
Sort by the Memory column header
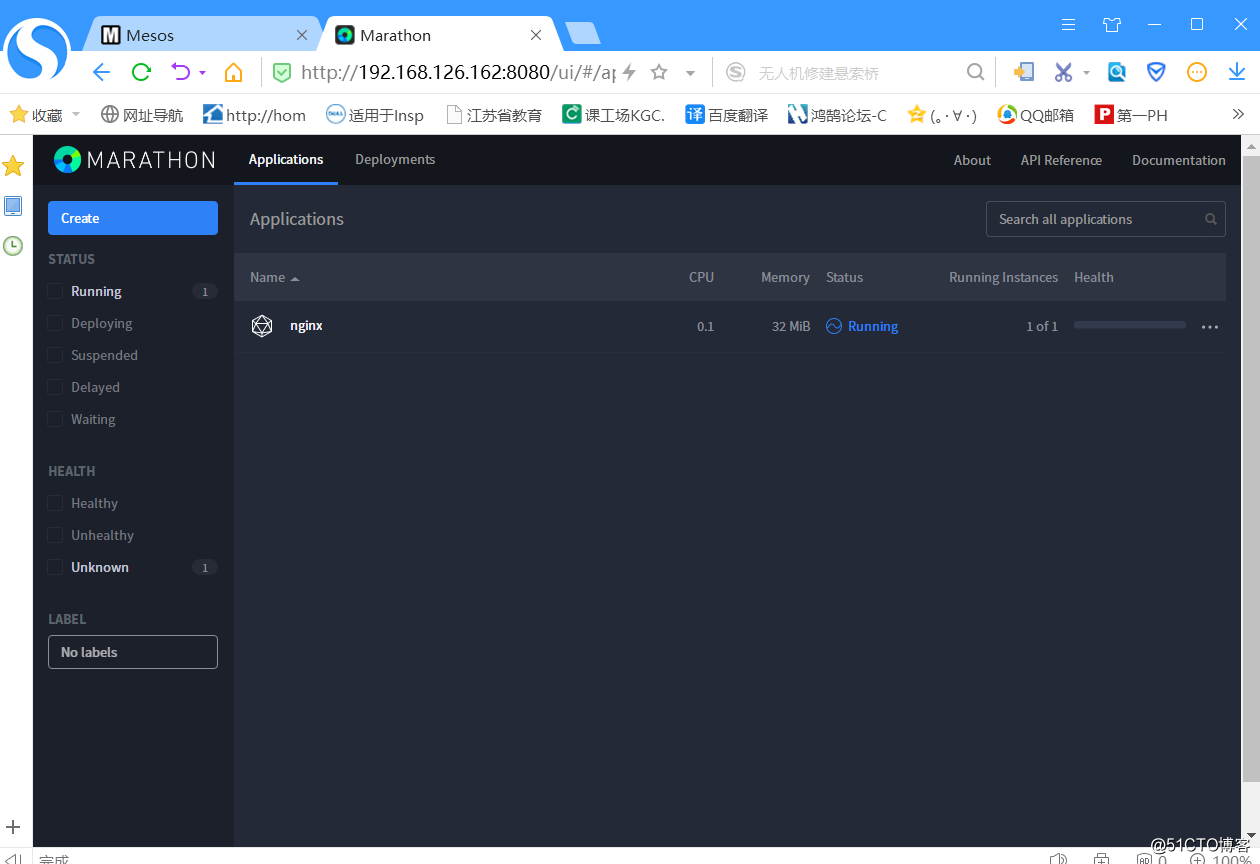785,277
